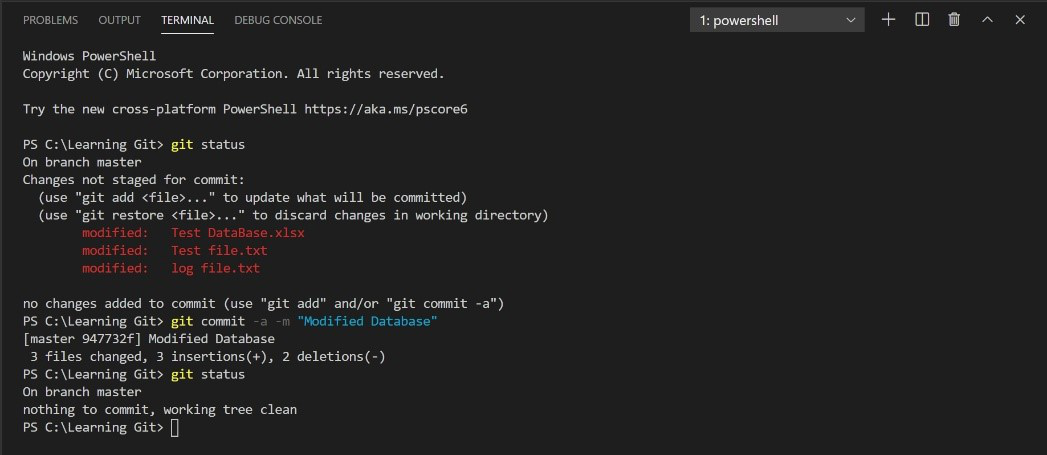Select the TERMINAL tab
The width and height of the screenshot is (1047, 455).
(187, 20)
